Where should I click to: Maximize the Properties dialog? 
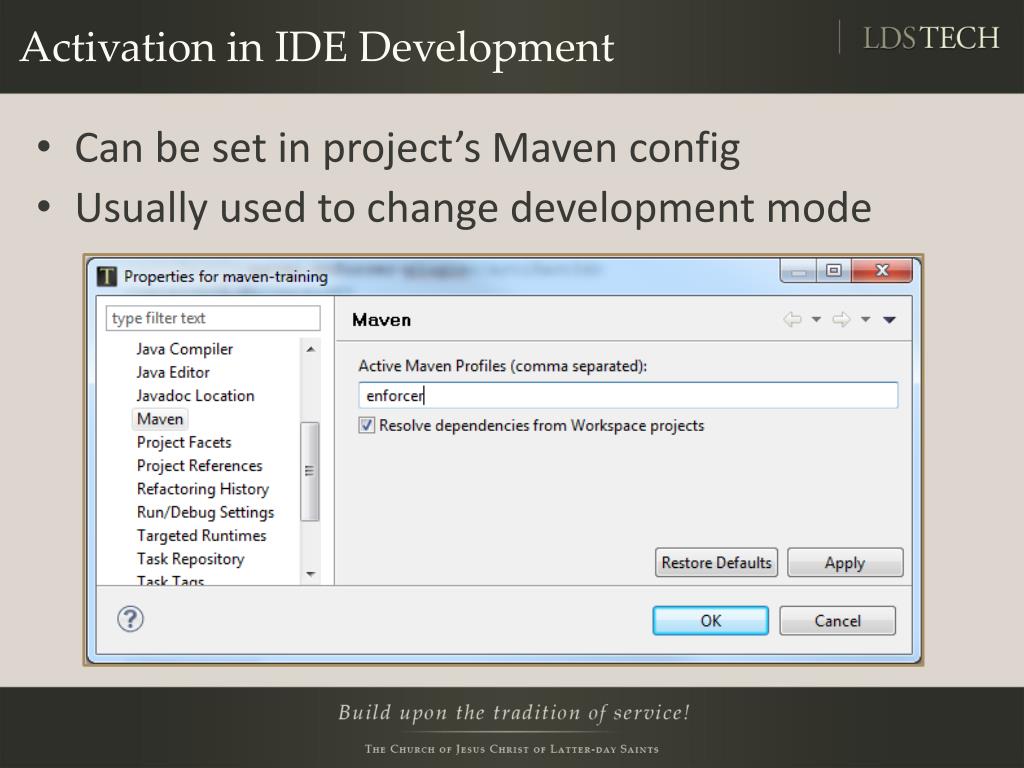click(834, 270)
